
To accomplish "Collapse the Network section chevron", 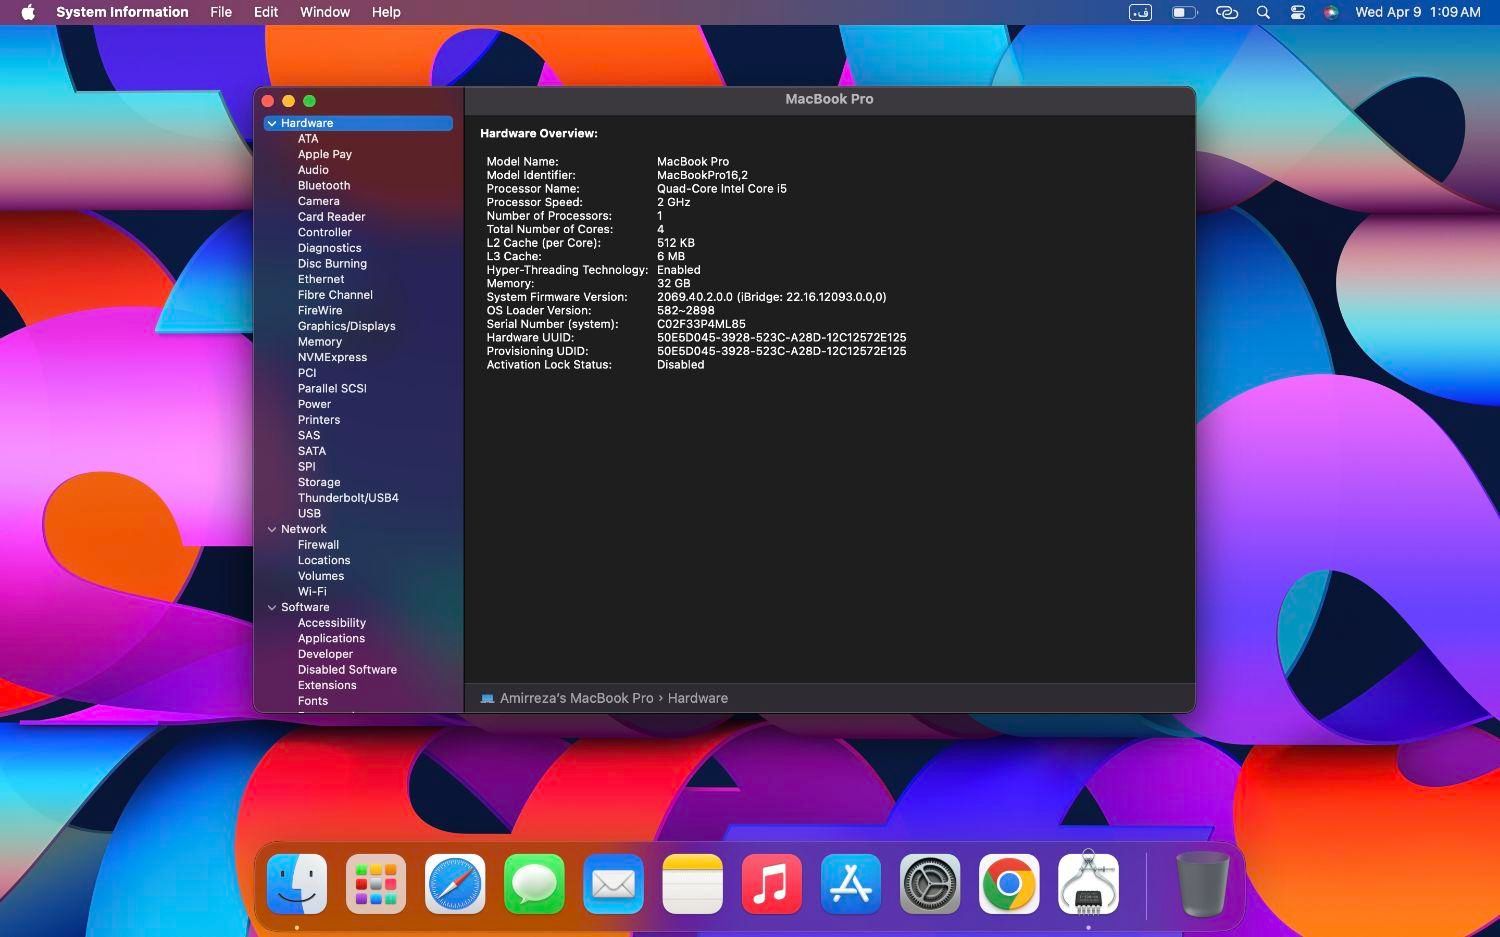I will click(272, 529).
